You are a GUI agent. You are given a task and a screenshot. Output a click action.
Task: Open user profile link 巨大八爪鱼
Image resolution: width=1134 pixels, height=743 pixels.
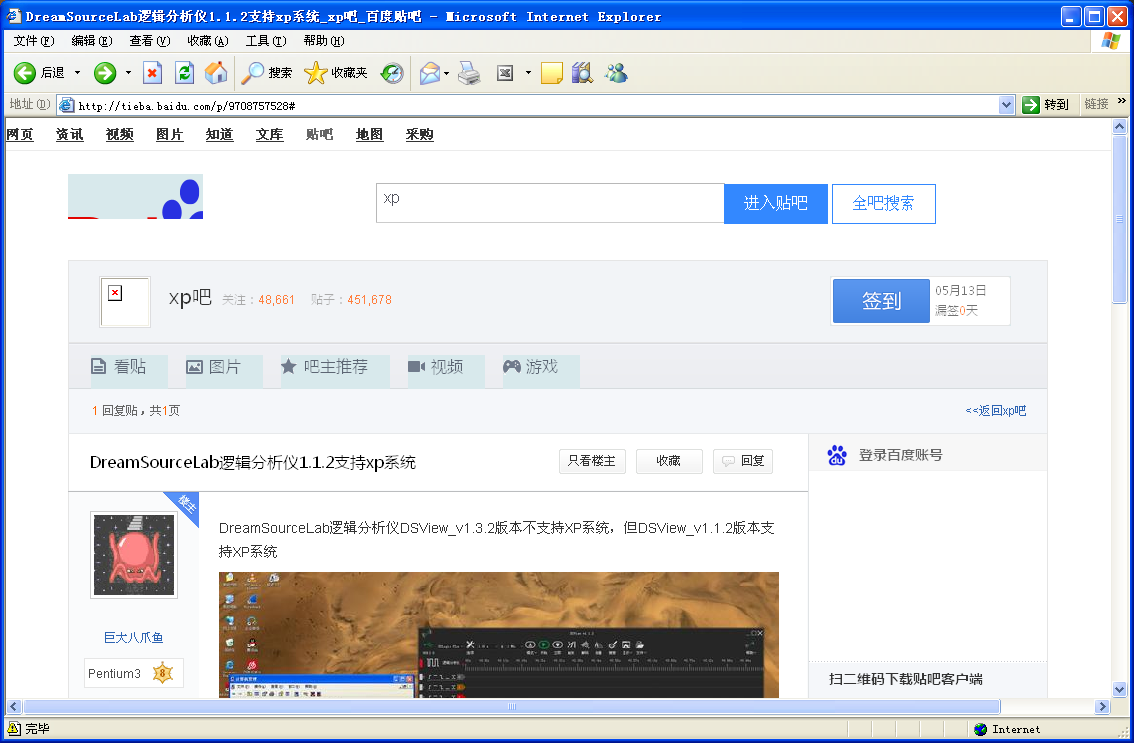133,637
